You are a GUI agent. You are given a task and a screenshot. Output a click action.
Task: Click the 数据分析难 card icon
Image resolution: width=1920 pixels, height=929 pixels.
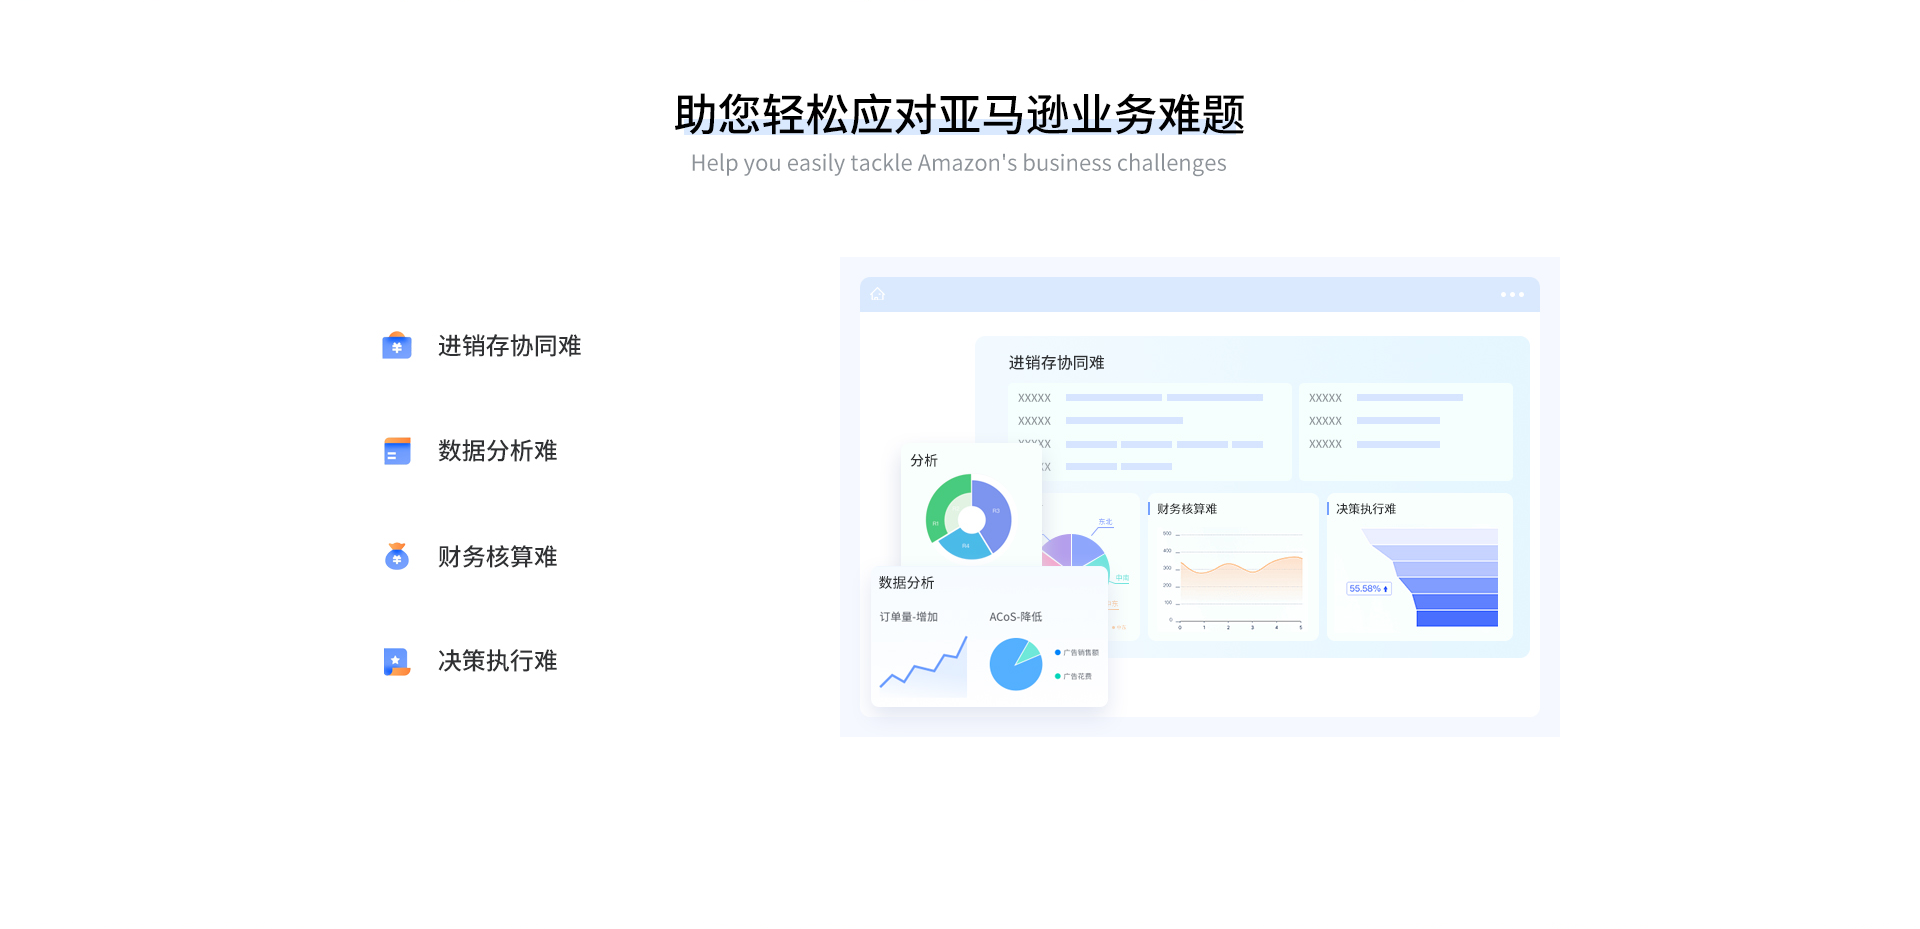(397, 451)
